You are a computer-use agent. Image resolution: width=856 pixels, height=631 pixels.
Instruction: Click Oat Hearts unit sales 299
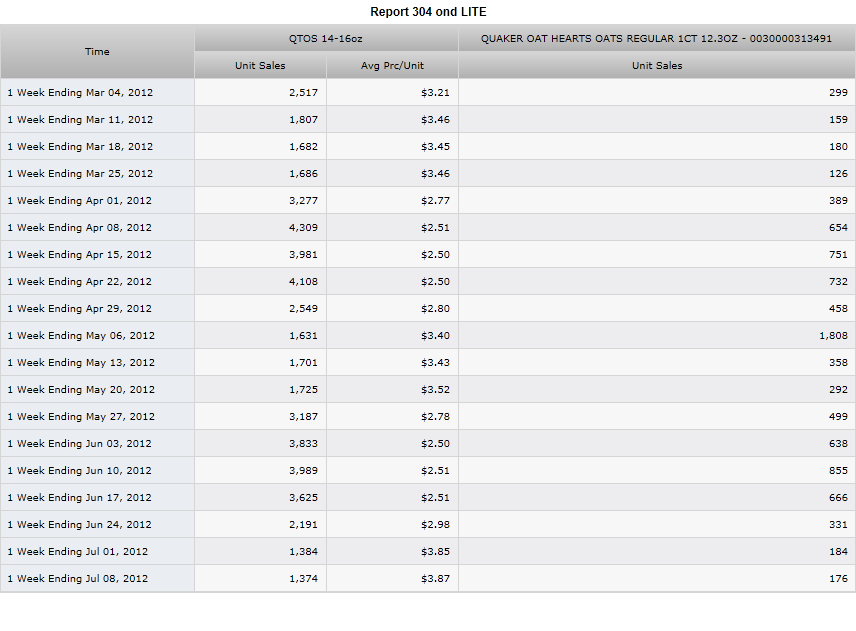pos(839,93)
